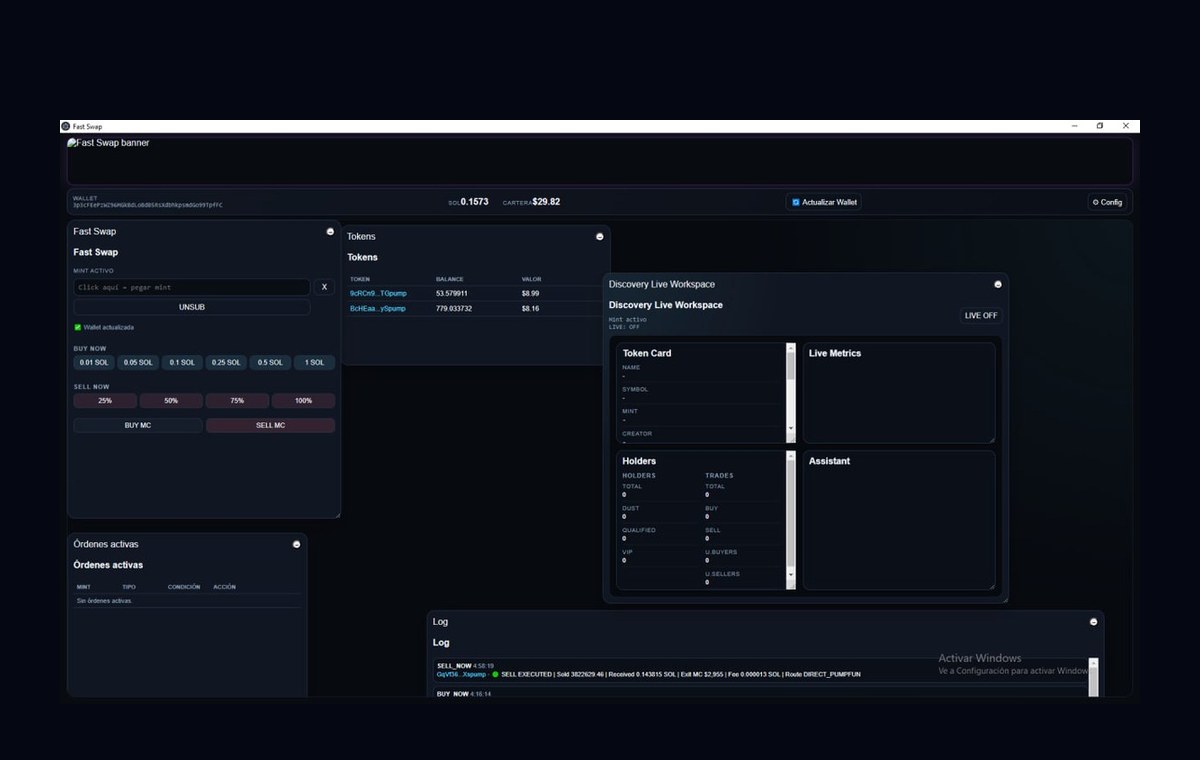Collapse the Órdenes activas panel
Viewport: 1200px width, 760px height.
296,544
